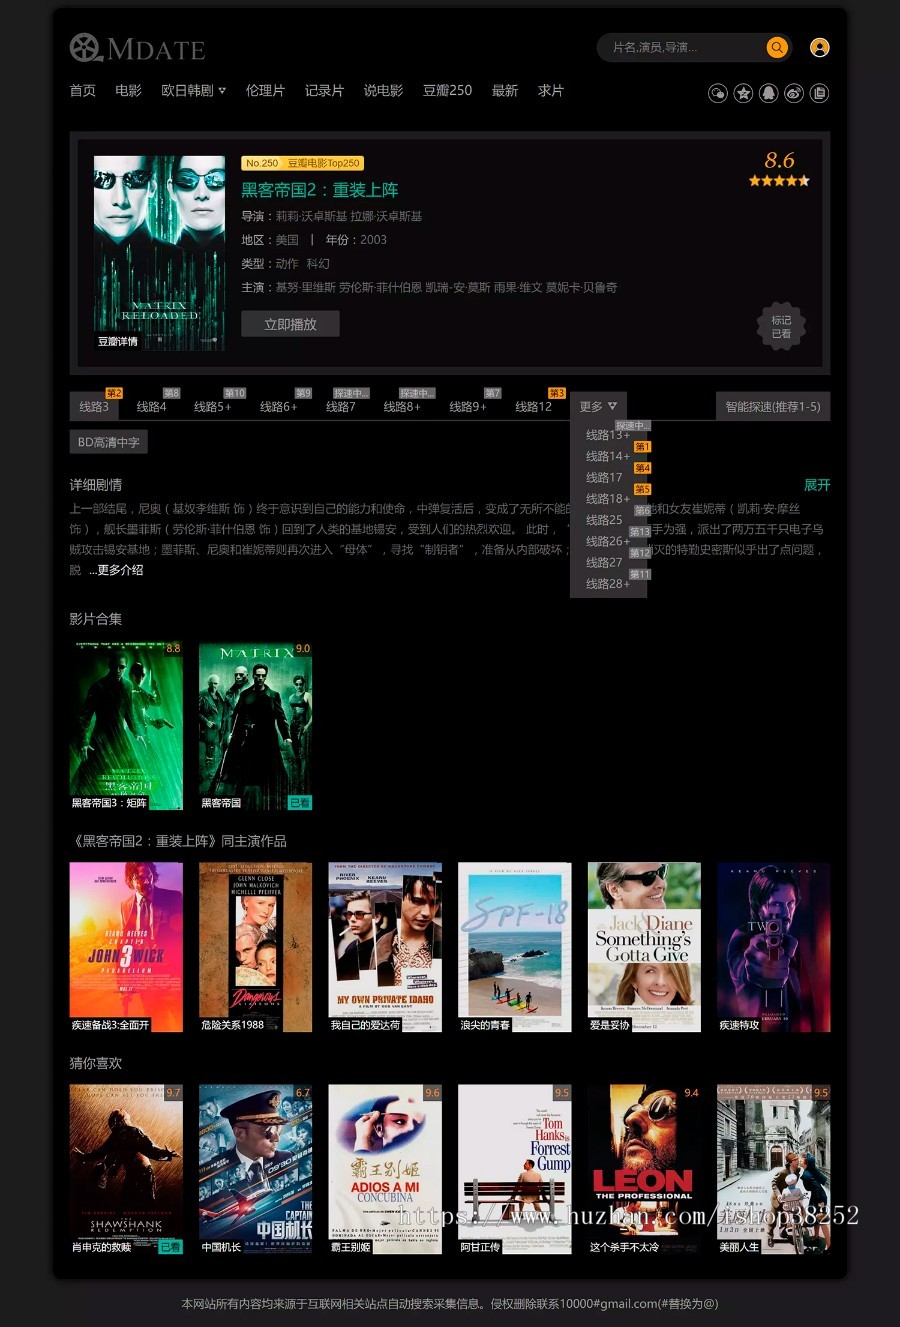Viewport: 900px width, 1327px height.
Task: Collapse the 更多 sources dropdown
Action: pos(598,406)
